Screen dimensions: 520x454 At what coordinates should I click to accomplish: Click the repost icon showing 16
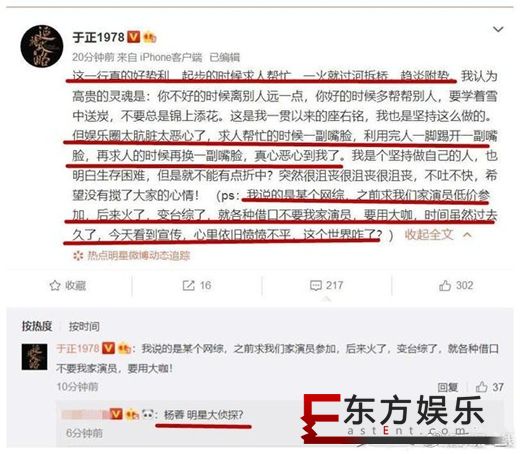(188, 285)
